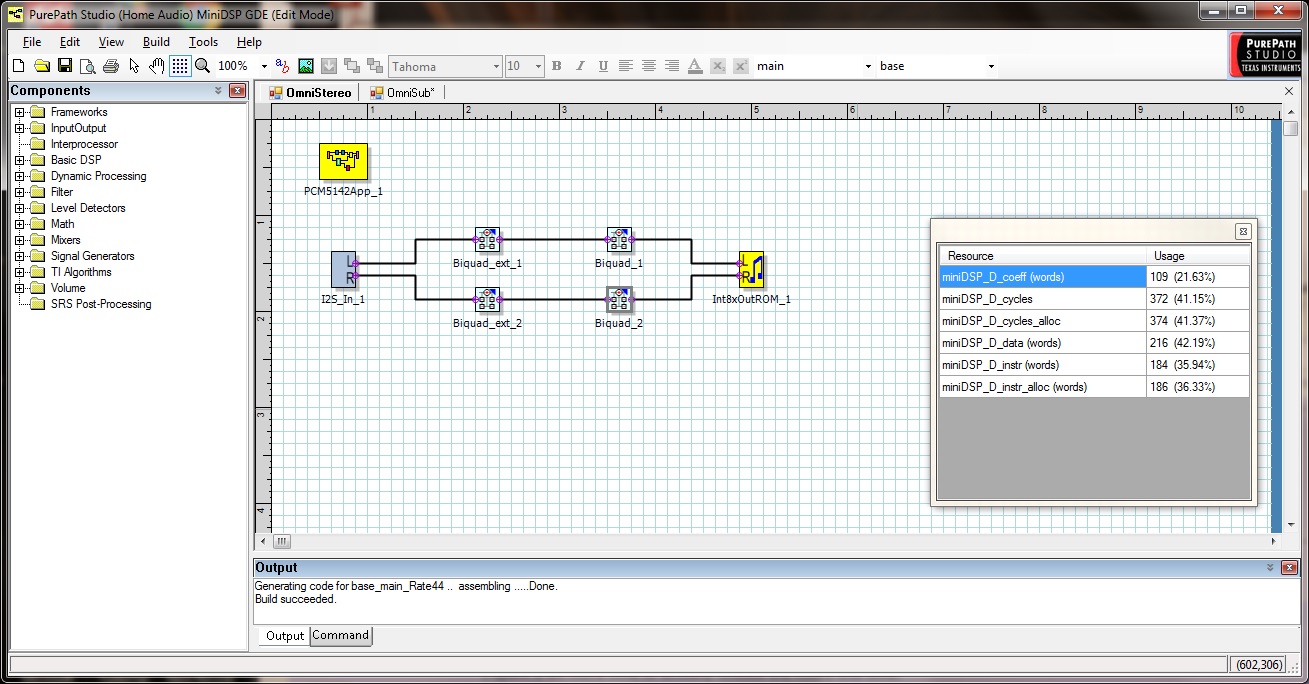Select the hand pan tool

(x=157, y=66)
